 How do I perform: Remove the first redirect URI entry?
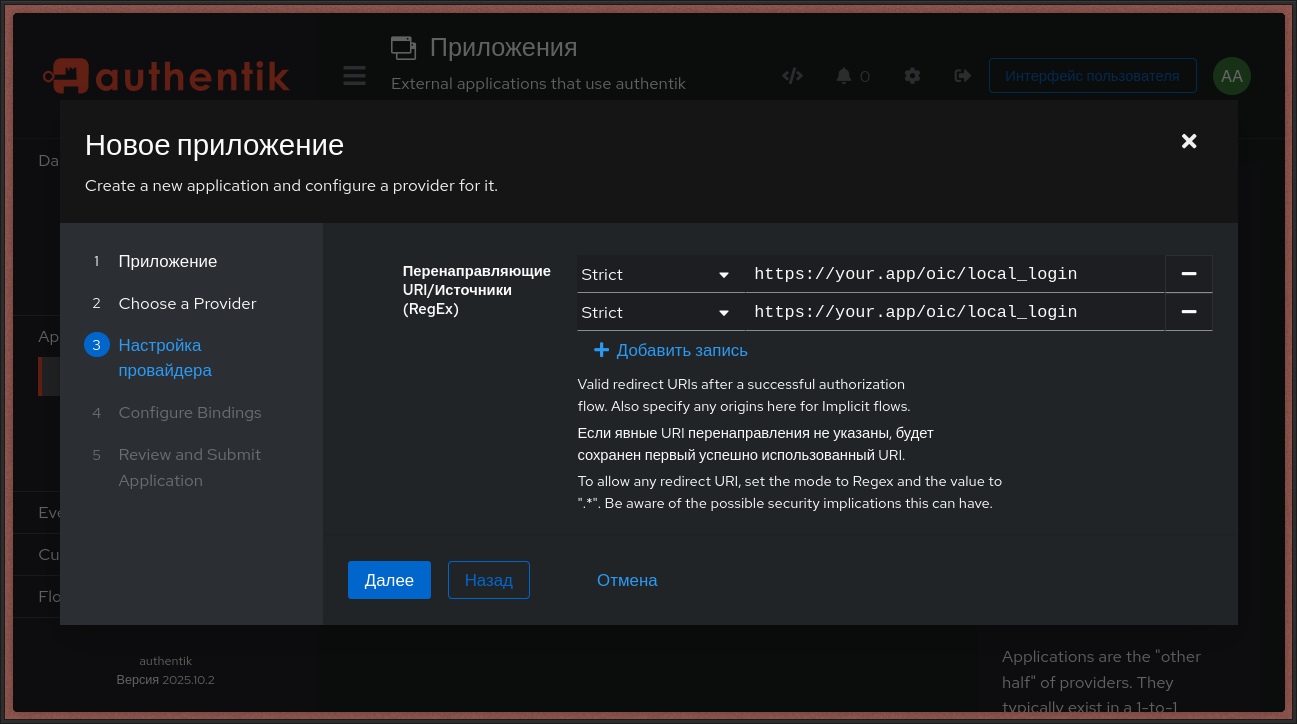pyautogui.click(x=1189, y=274)
